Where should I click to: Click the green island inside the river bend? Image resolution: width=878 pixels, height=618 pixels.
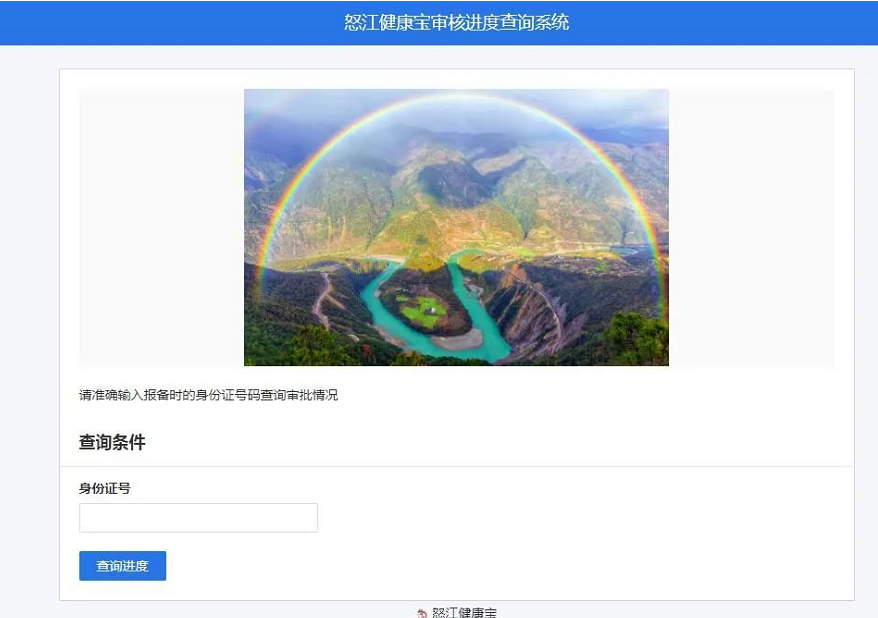pyautogui.click(x=424, y=311)
